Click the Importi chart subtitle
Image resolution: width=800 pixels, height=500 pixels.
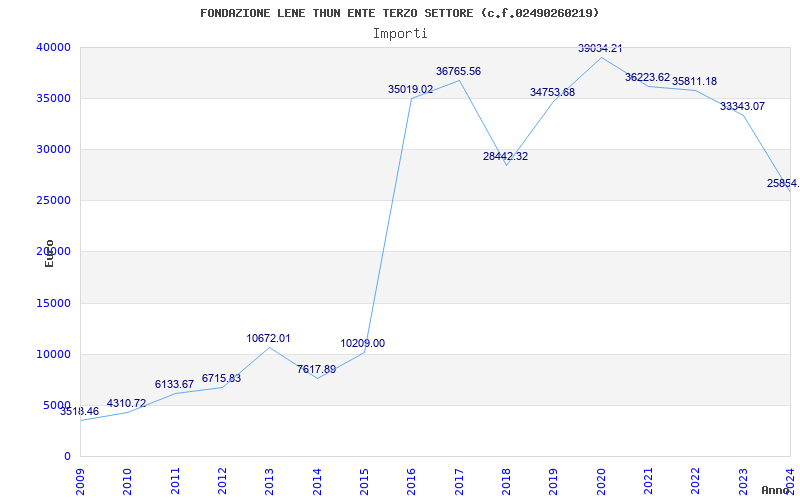coord(400,34)
